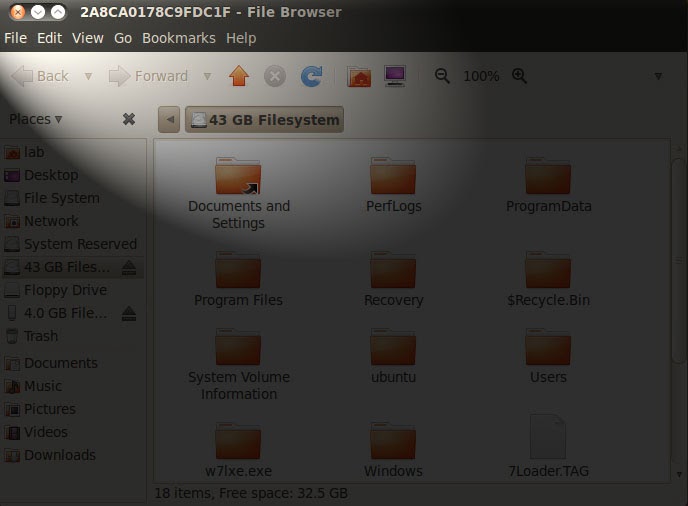Open the Go menu
This screenshot has width=688, height=506.
tap(123, 38)
